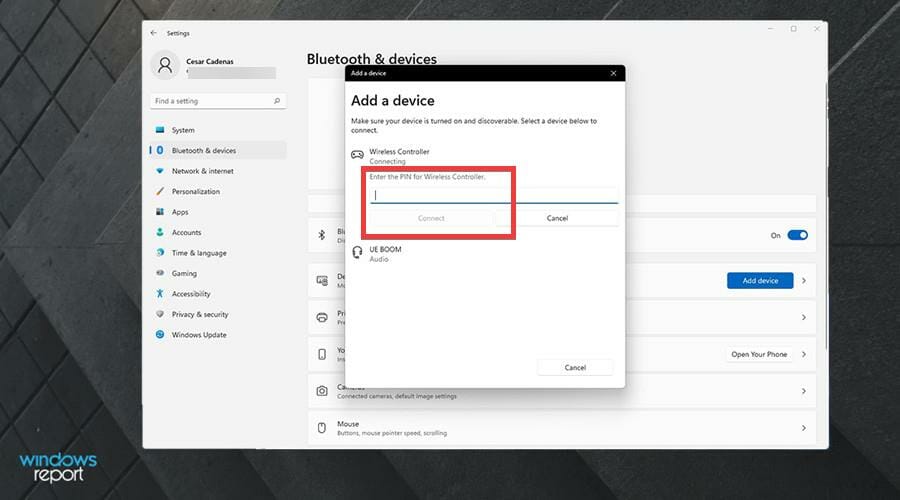Viewport: 900px width, 500px height.
Task: Click the PIN entry text field
Action: (x=494, y=195)
